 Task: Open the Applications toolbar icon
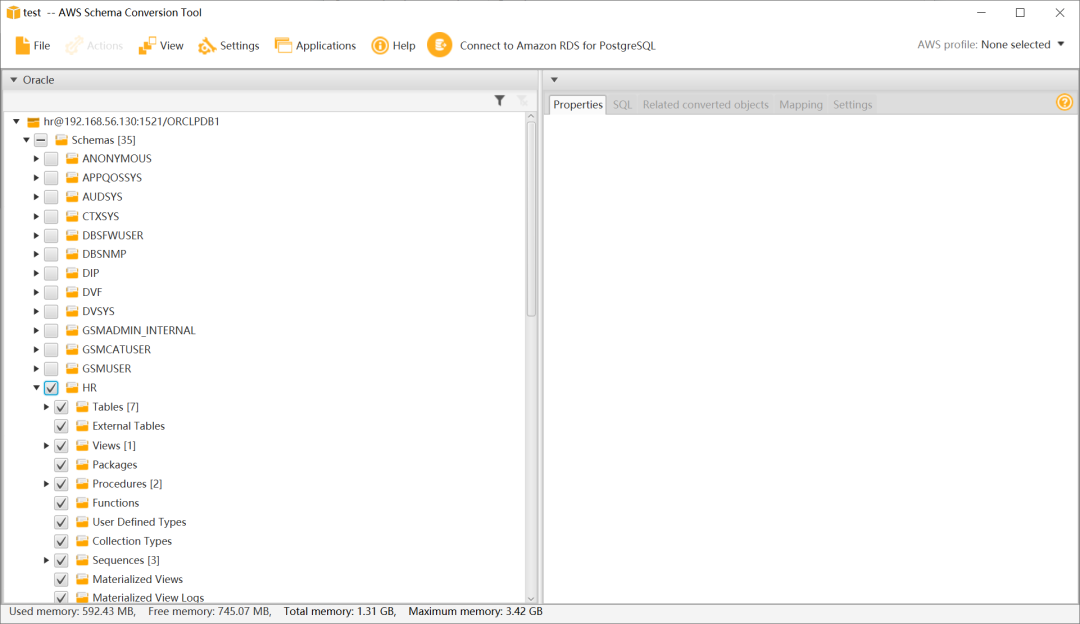coord(283,45)
